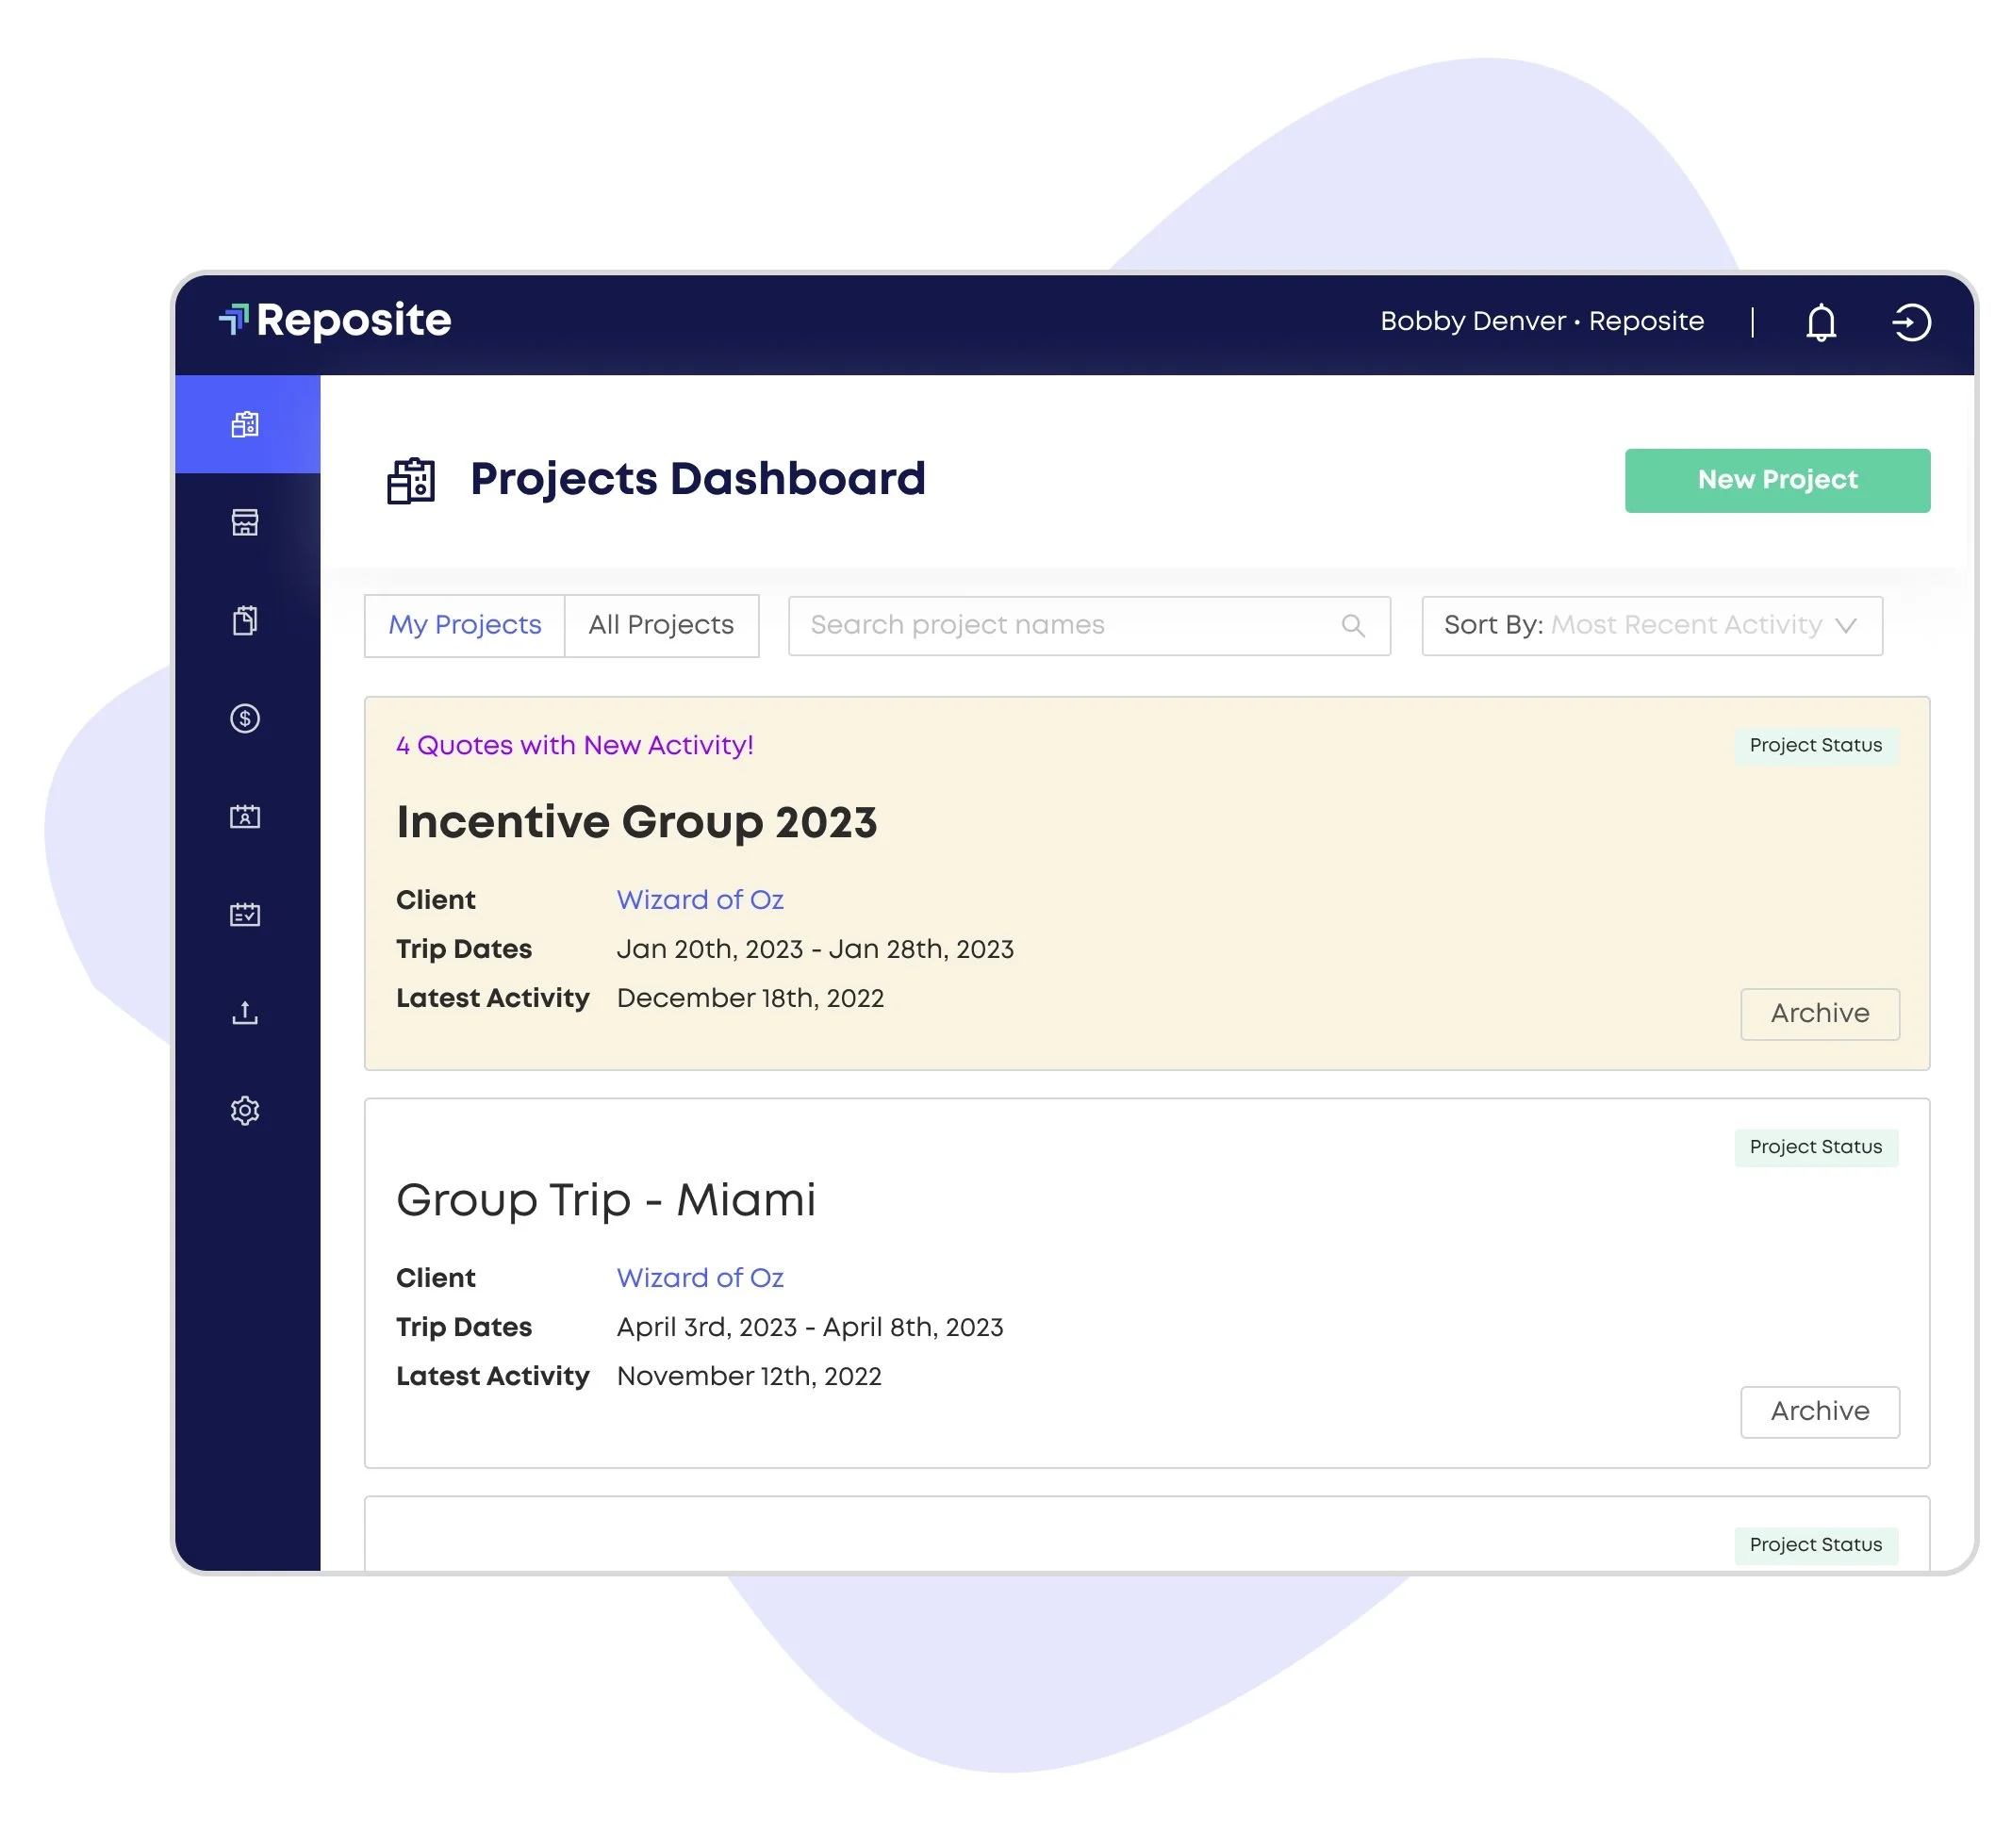Open the checklist calendar sidebar icon

tap(245, 915)
